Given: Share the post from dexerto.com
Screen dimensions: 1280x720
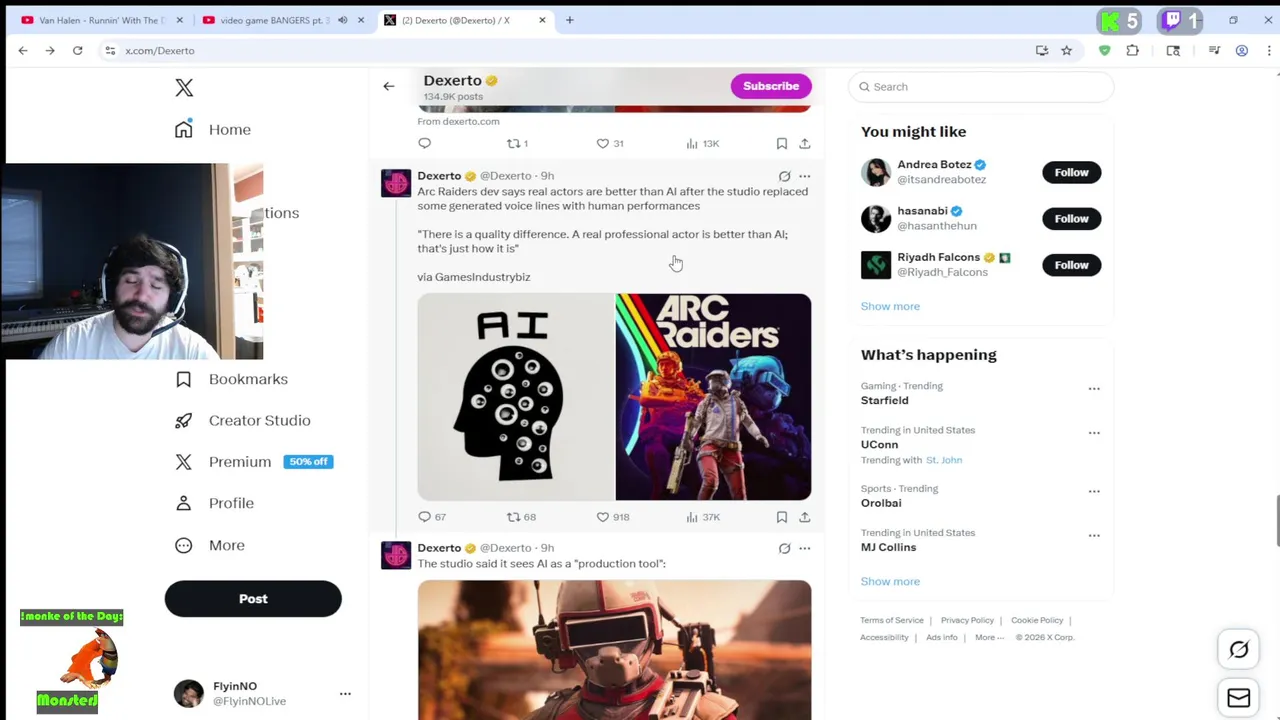Looking at the screenshot, I should tap(805, 143).
